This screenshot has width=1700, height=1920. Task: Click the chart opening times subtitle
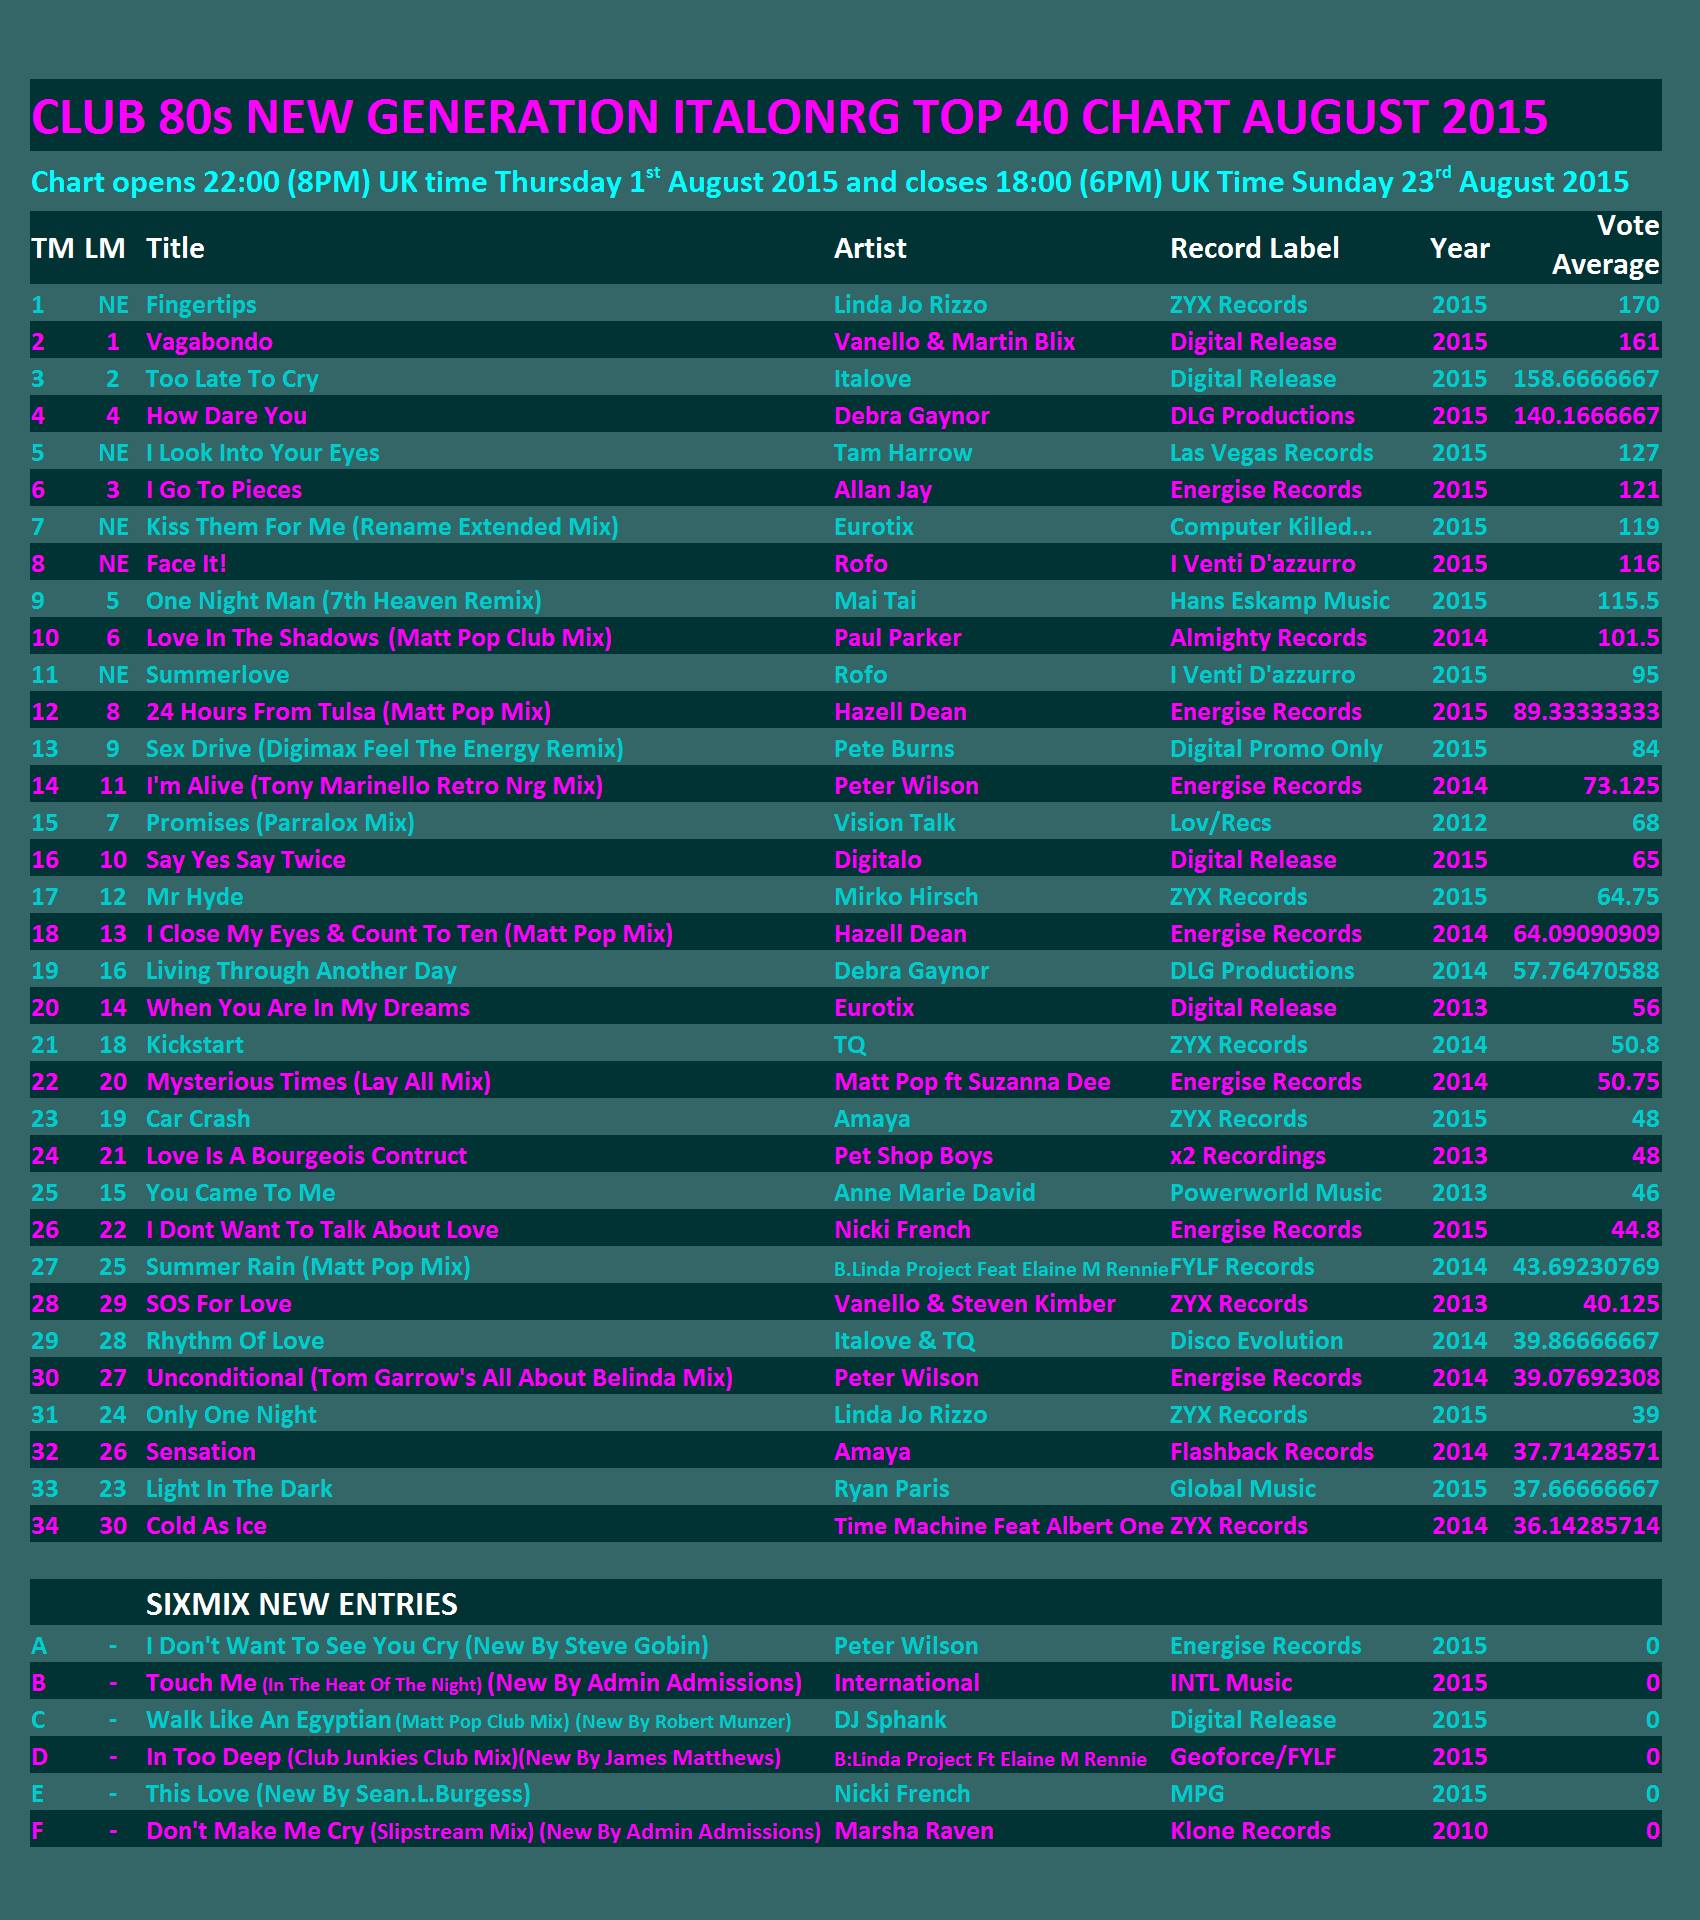(x=830, y=180)
